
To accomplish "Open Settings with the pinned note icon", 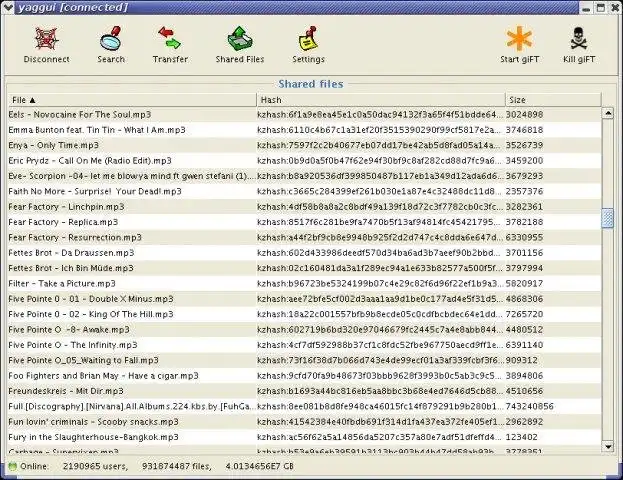I will click(308, 39).
